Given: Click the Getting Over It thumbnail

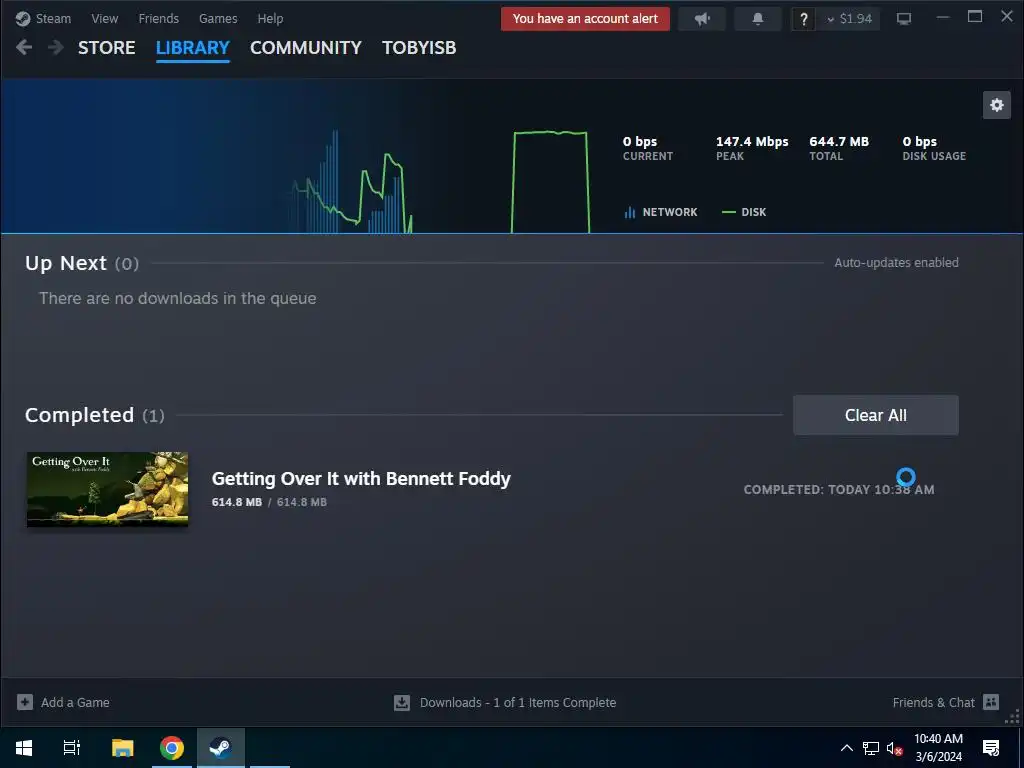Looking at the screenshot, I should (x=108, y=489).
